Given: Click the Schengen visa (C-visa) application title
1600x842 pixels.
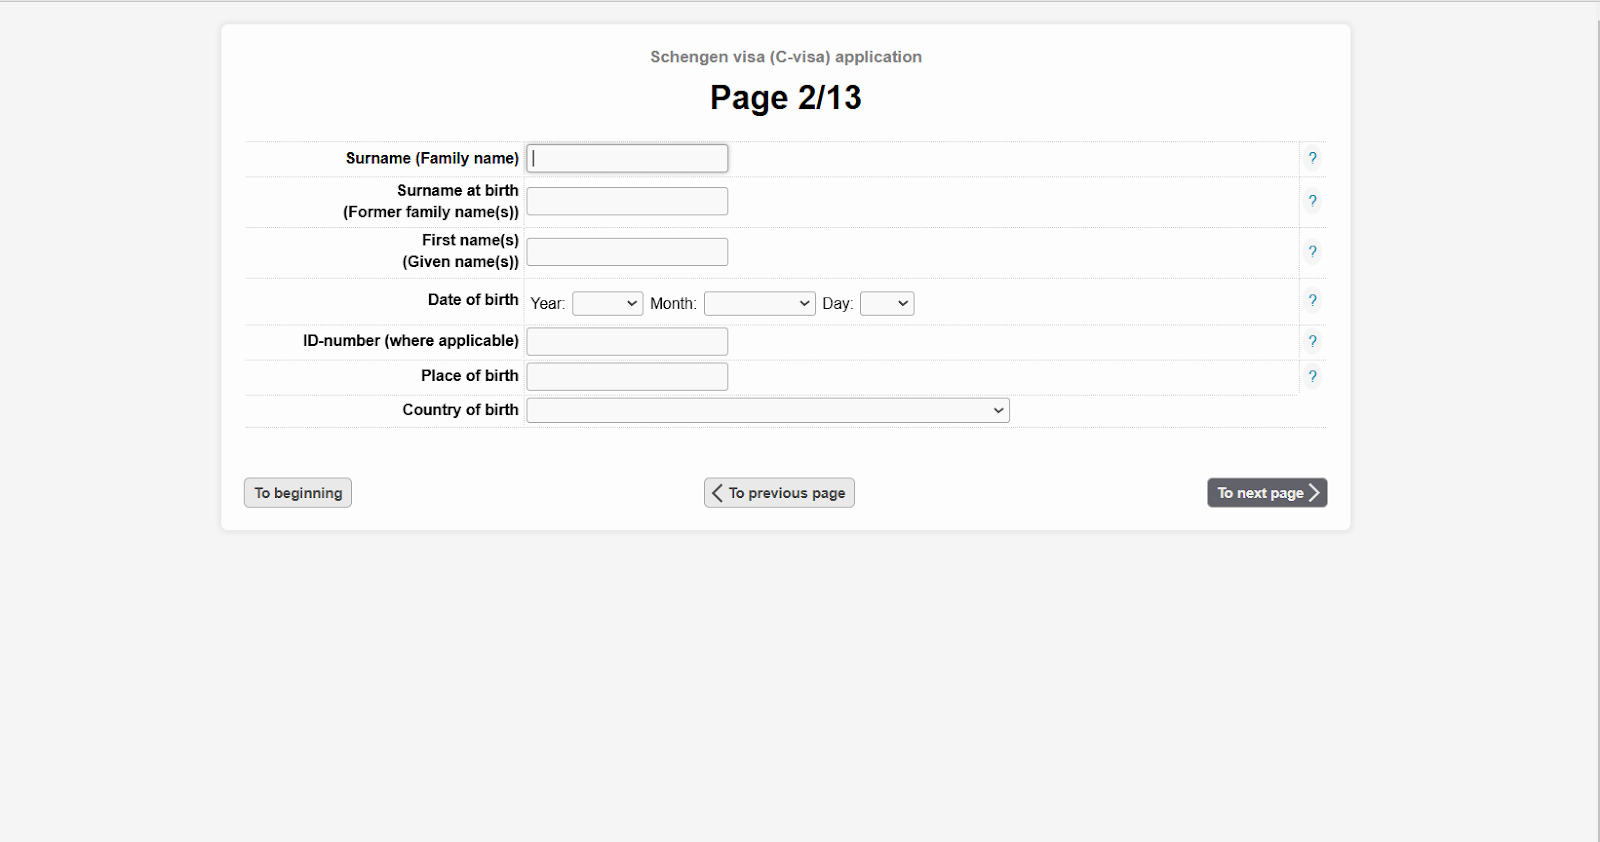Looking at the screenshot, I should click(x=786, y=57).
